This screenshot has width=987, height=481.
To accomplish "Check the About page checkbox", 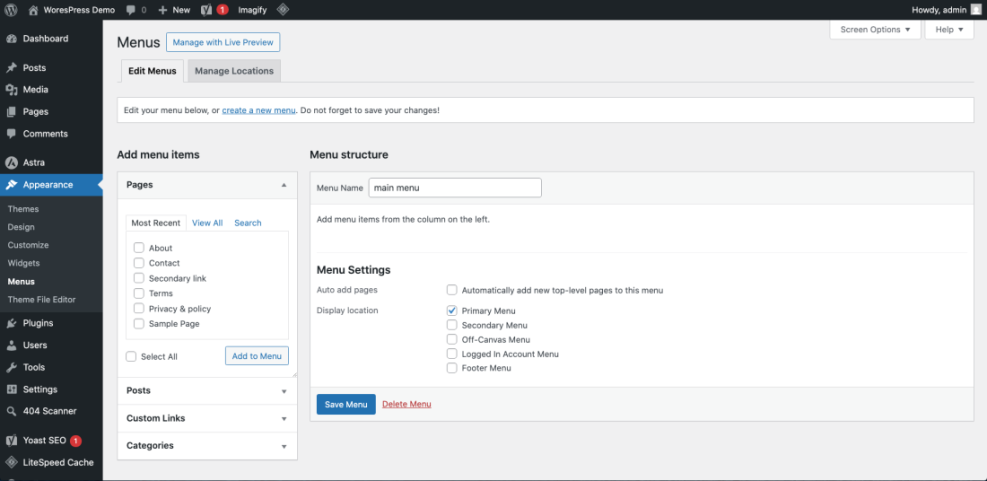I will 139,248.
